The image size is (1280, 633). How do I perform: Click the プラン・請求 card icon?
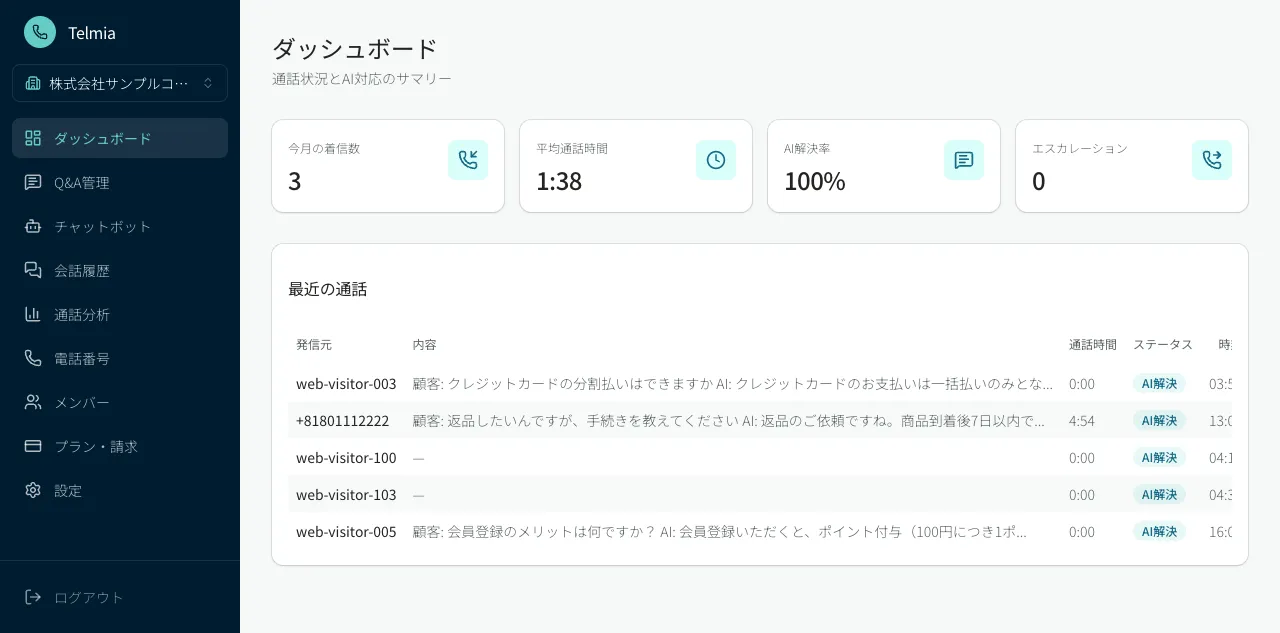pos(32,446)
